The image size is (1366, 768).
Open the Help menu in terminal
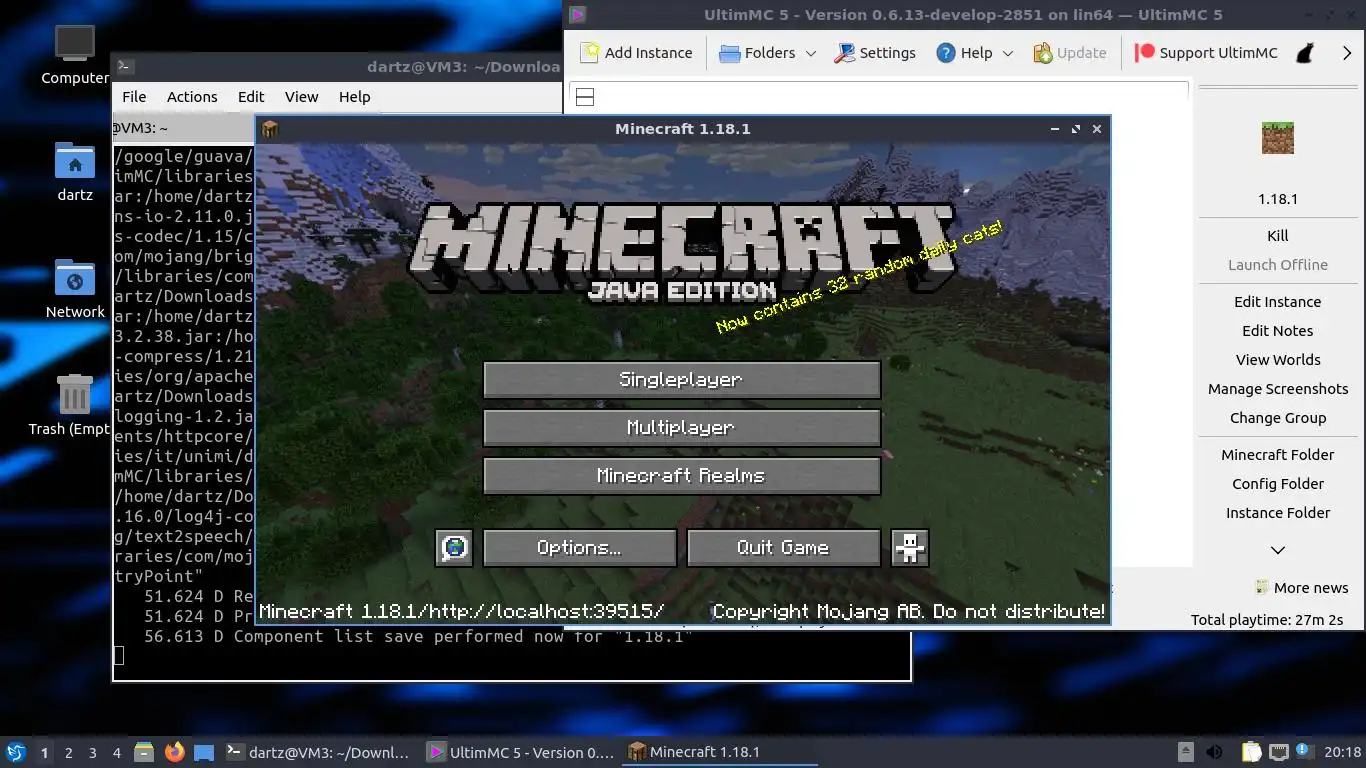click(x=354, y=97)
